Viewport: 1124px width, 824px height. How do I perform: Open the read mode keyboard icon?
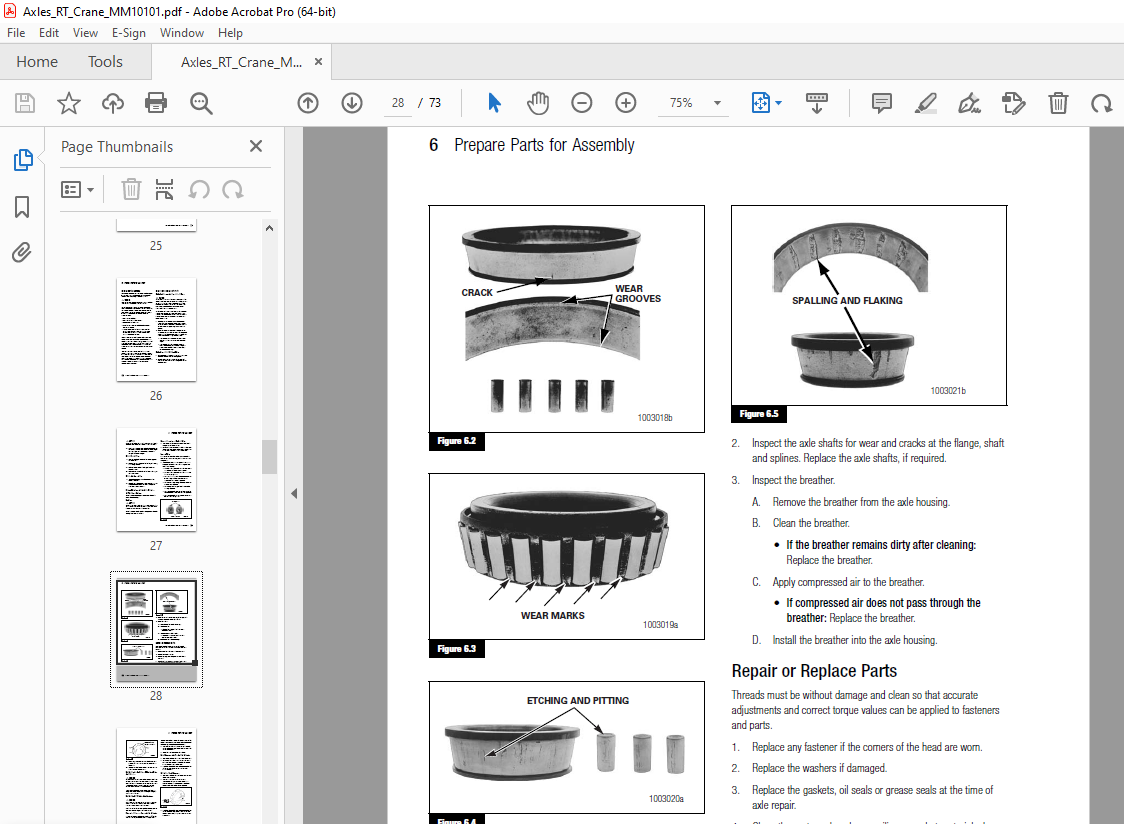pyautogui.click(x=816, y=103)
